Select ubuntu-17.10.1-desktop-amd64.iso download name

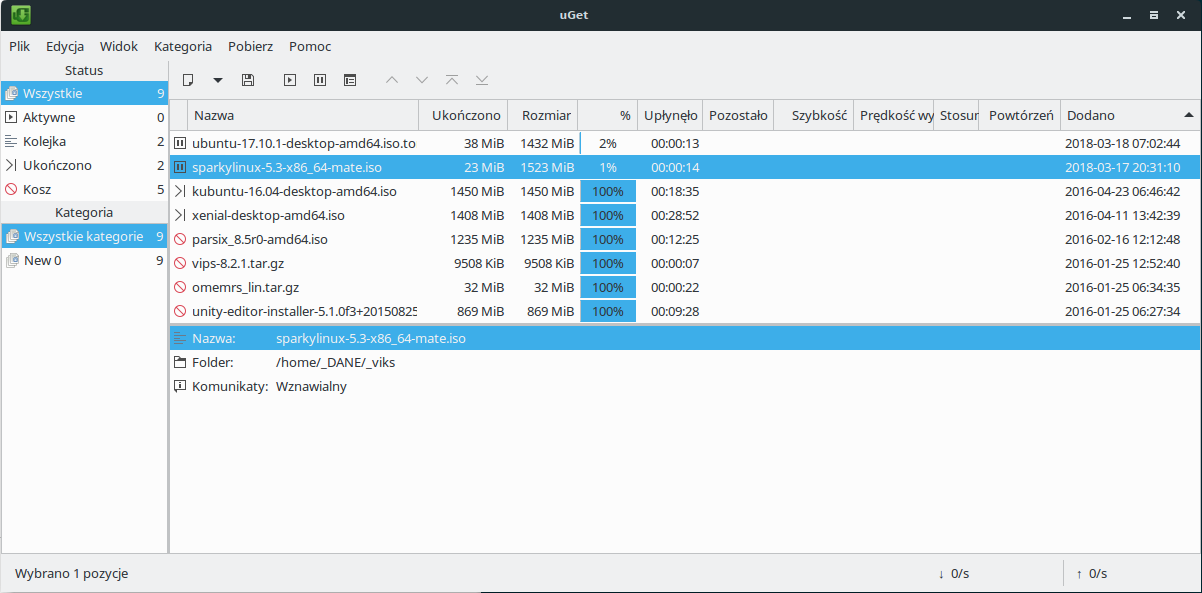[304, 143]
